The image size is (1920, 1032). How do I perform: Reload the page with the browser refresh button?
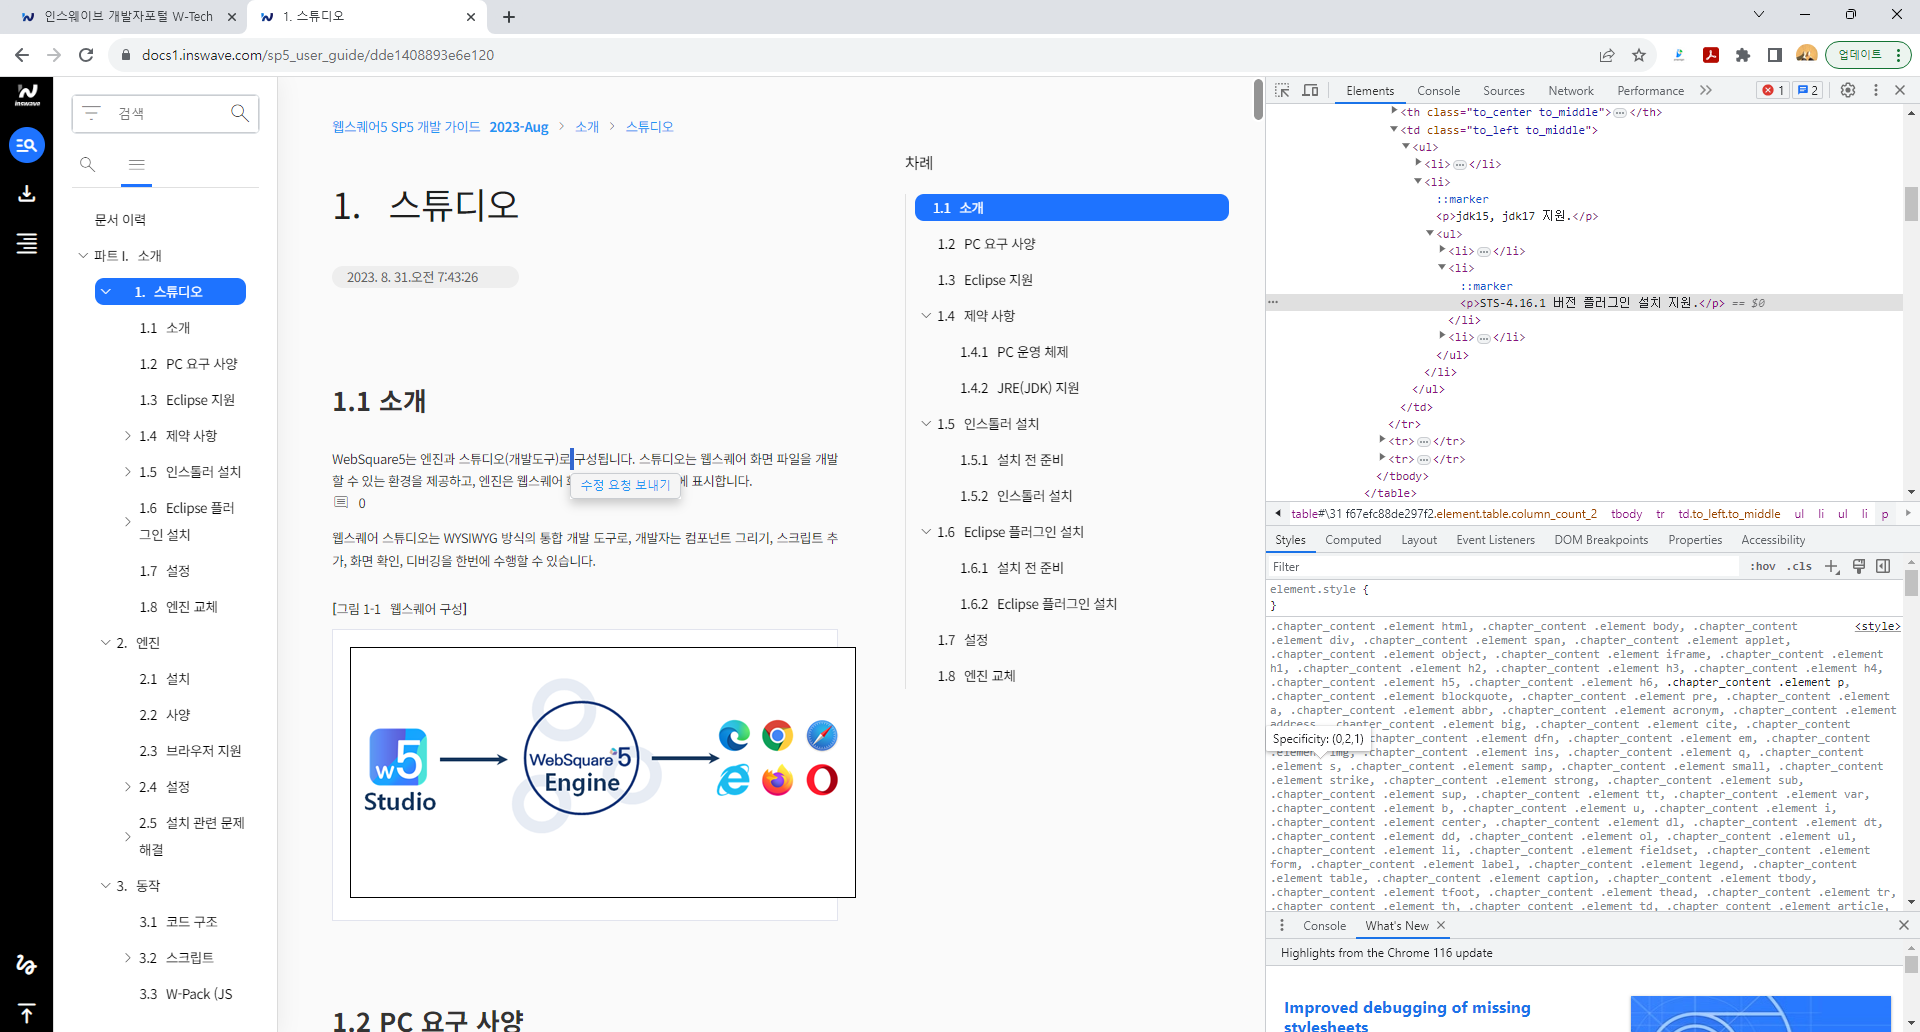(86, 55)
